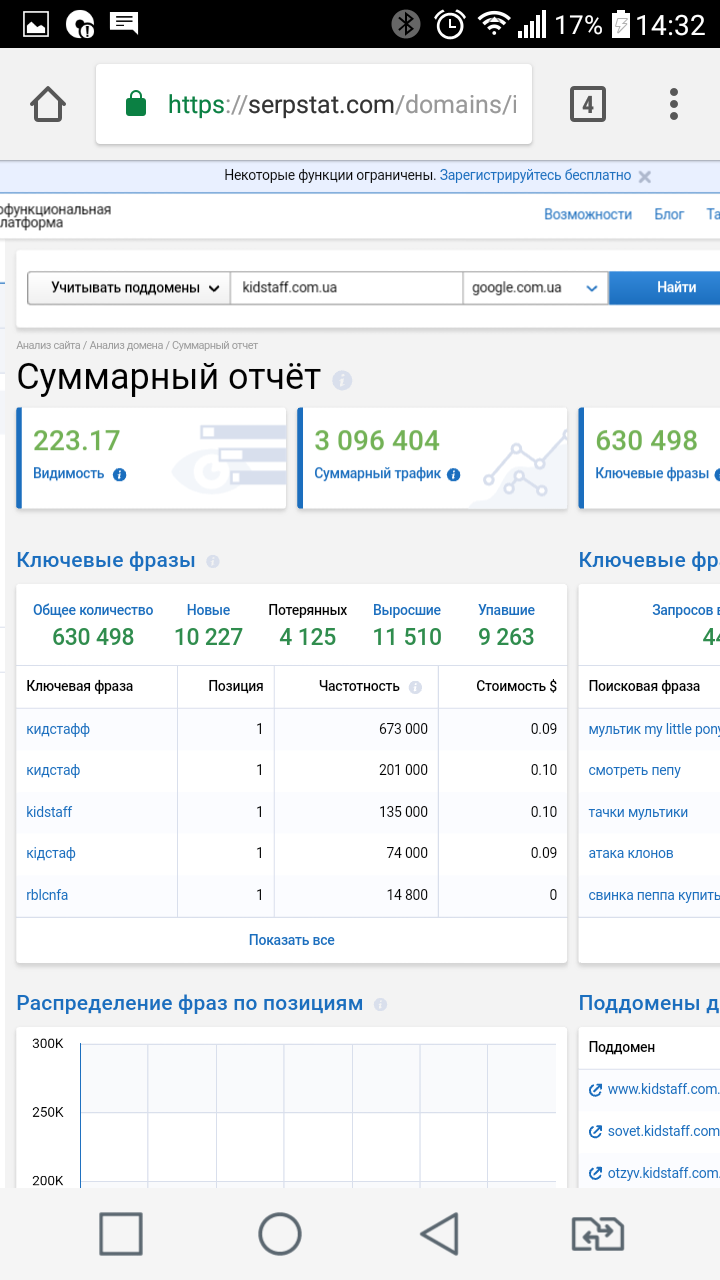Viewport: 720px width, 1280px height.
Task: Tap the green padlock security icon
Action: tap(135, 104)
